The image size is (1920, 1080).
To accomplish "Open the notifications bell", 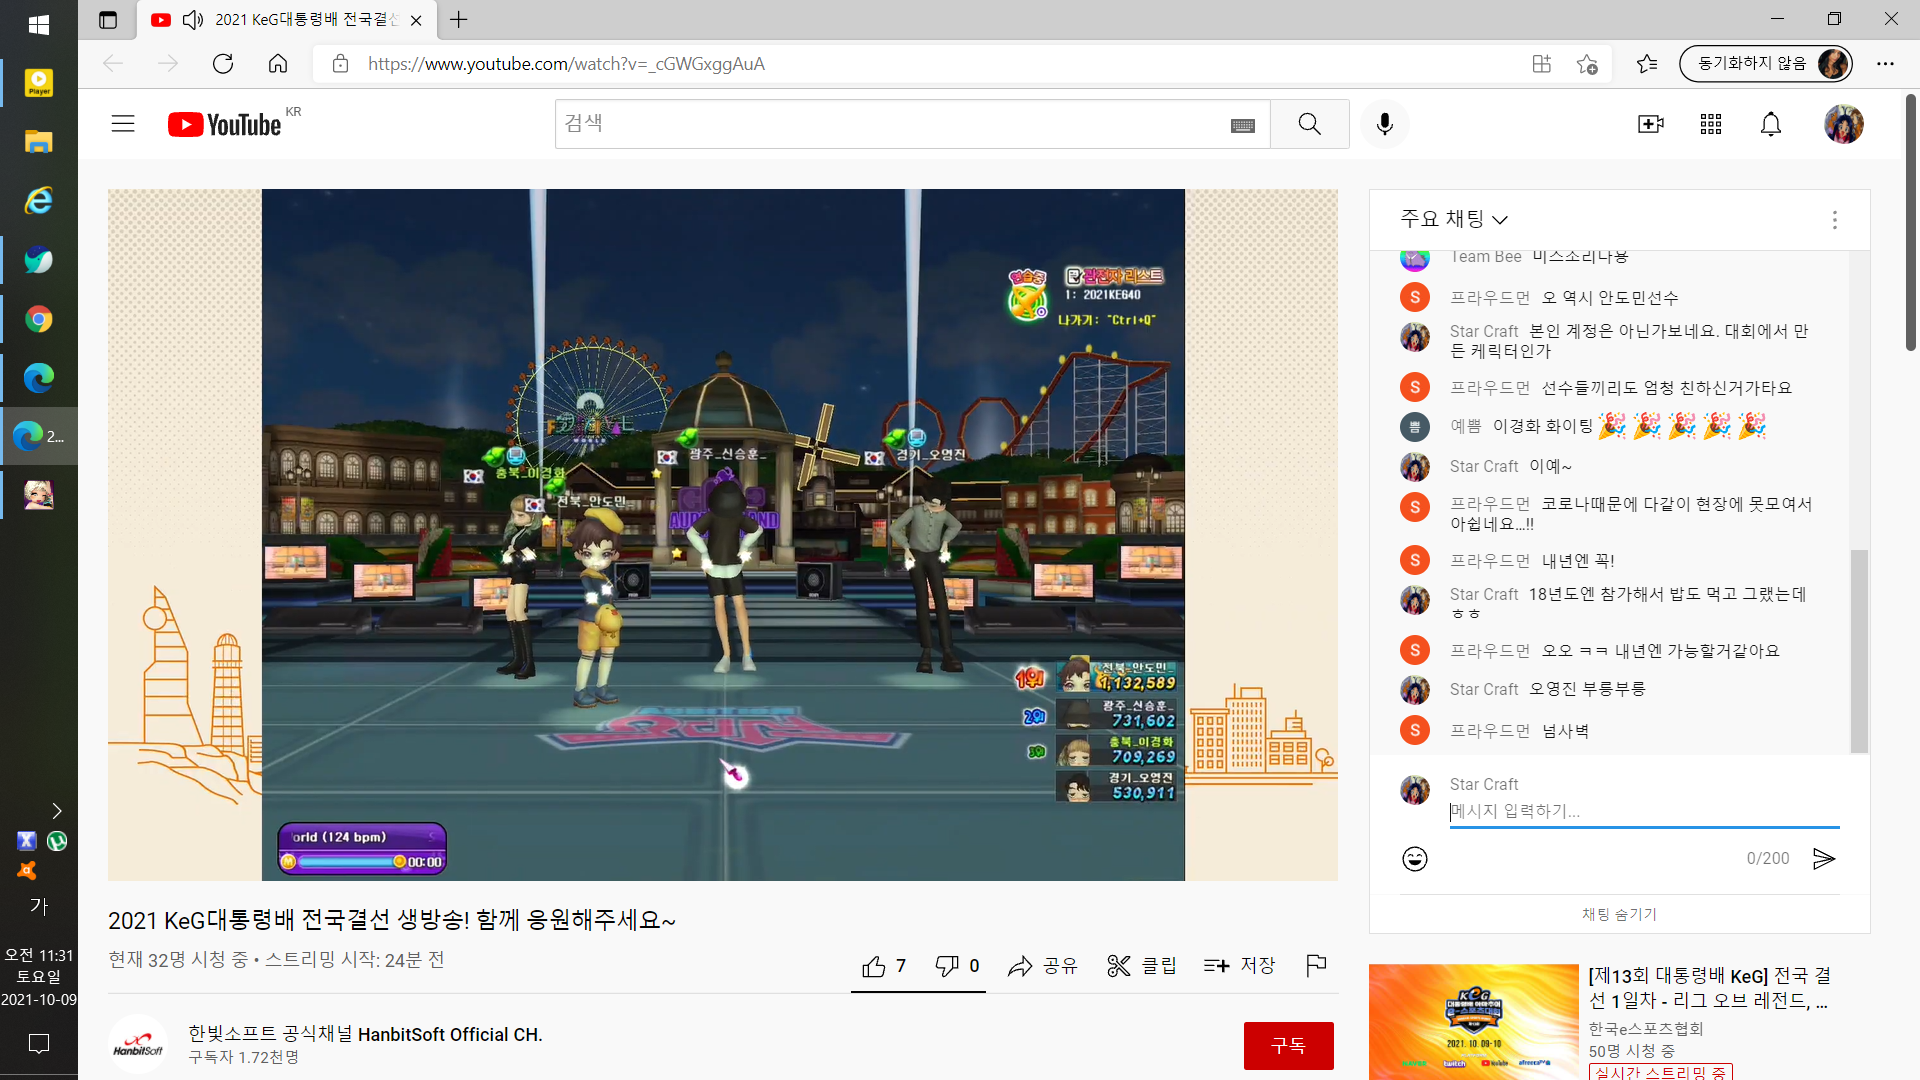I will (x=1771, y=124).
